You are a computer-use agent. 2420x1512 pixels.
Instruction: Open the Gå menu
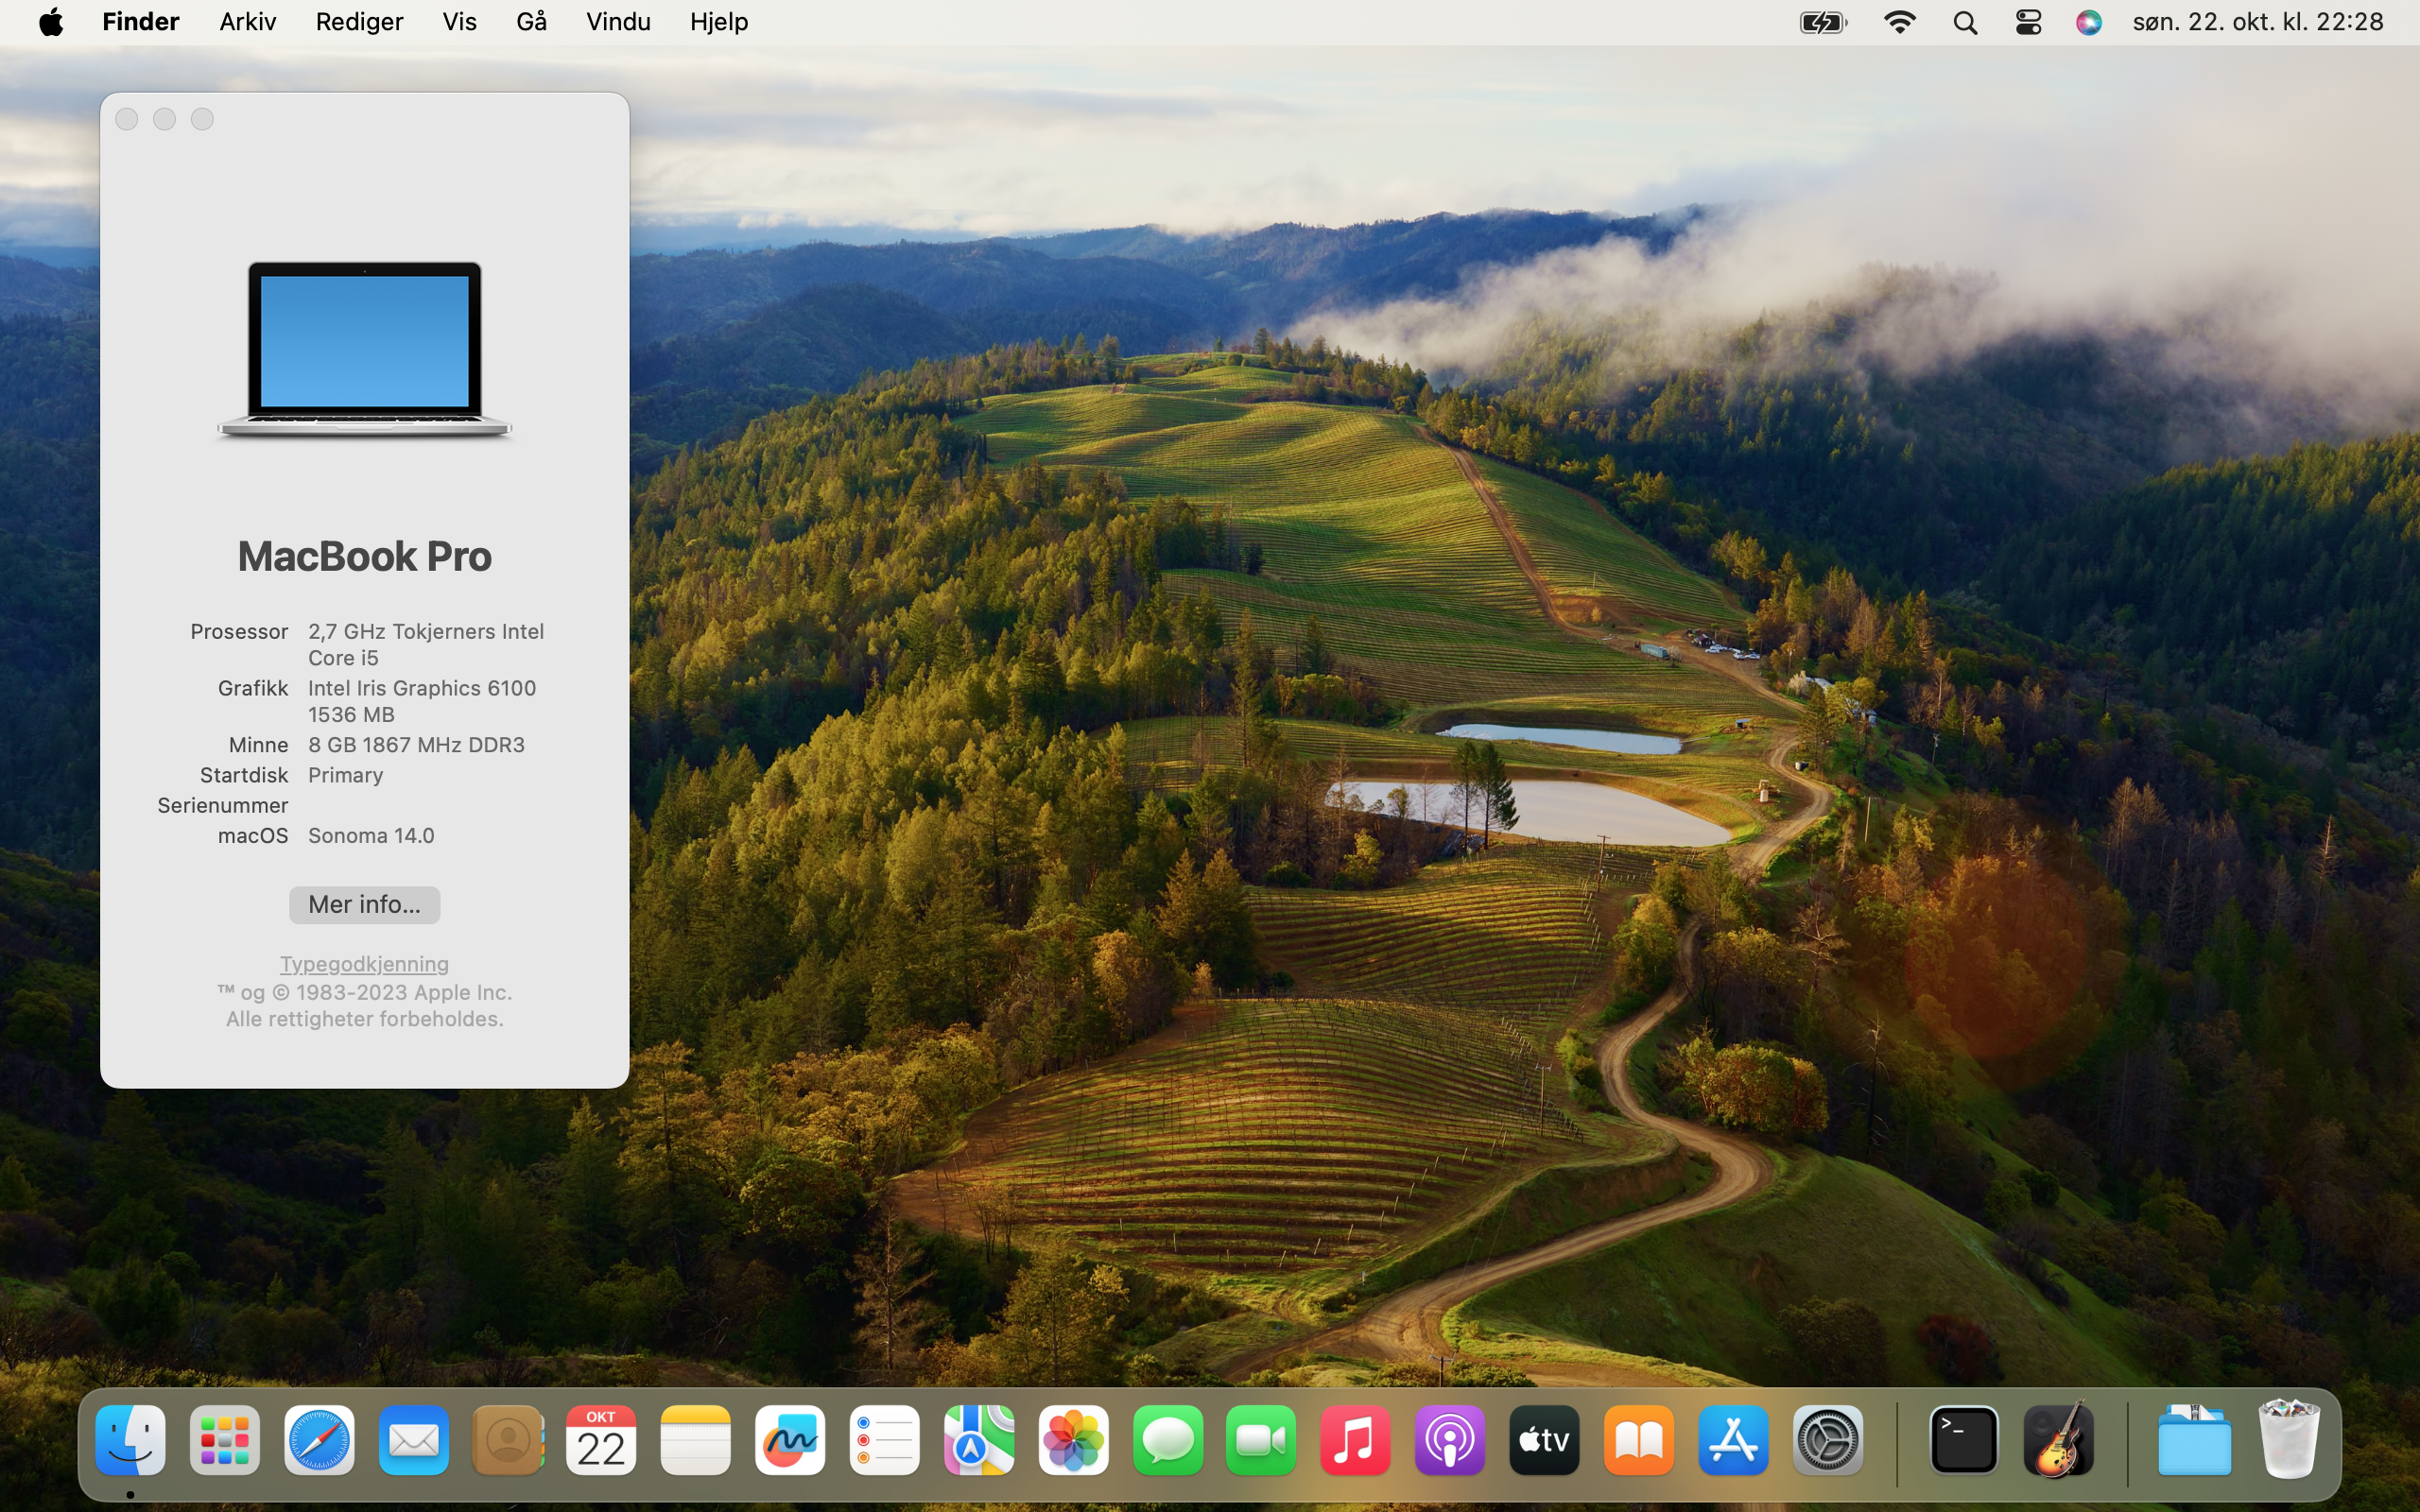531,22
